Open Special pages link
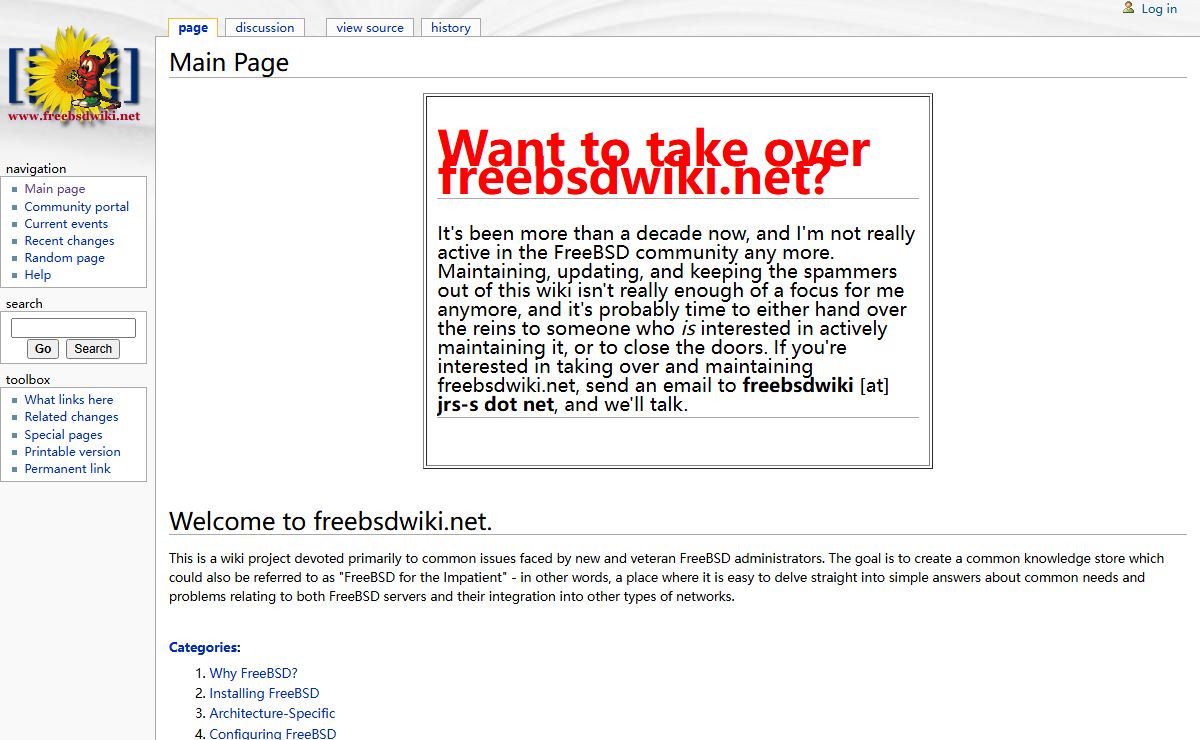The height and width of the screenshot is (740, 1200). pos(63,435)
